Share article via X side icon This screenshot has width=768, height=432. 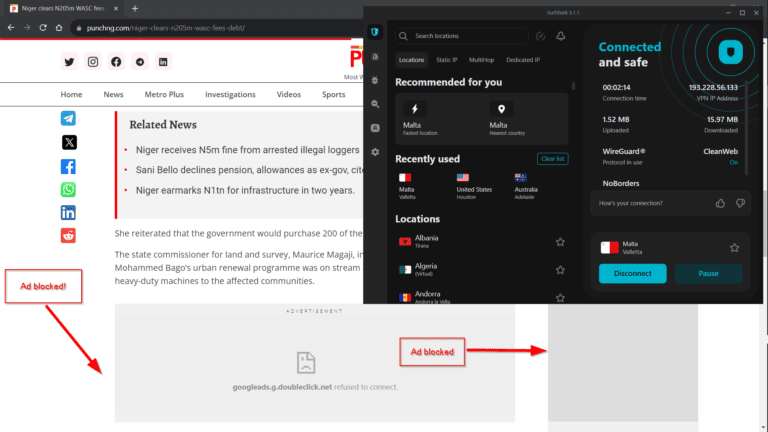pos(69,143)
